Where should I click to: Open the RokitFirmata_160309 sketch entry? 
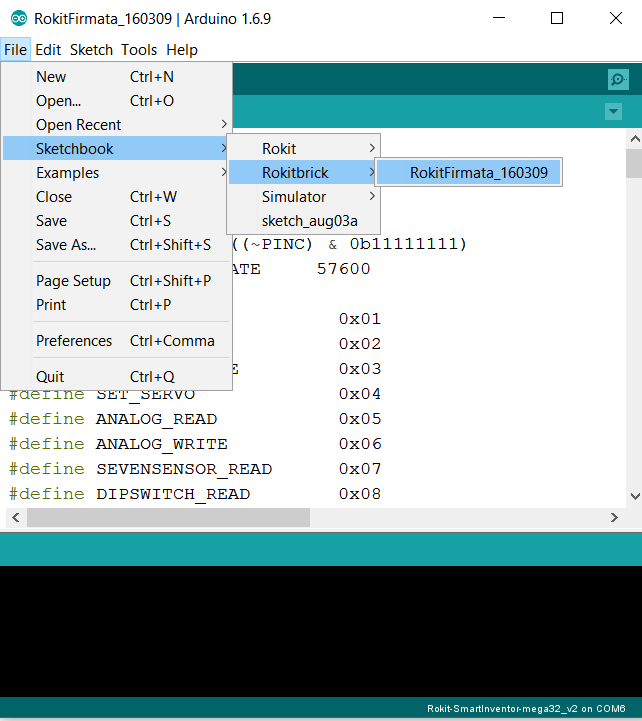[469, 173]
